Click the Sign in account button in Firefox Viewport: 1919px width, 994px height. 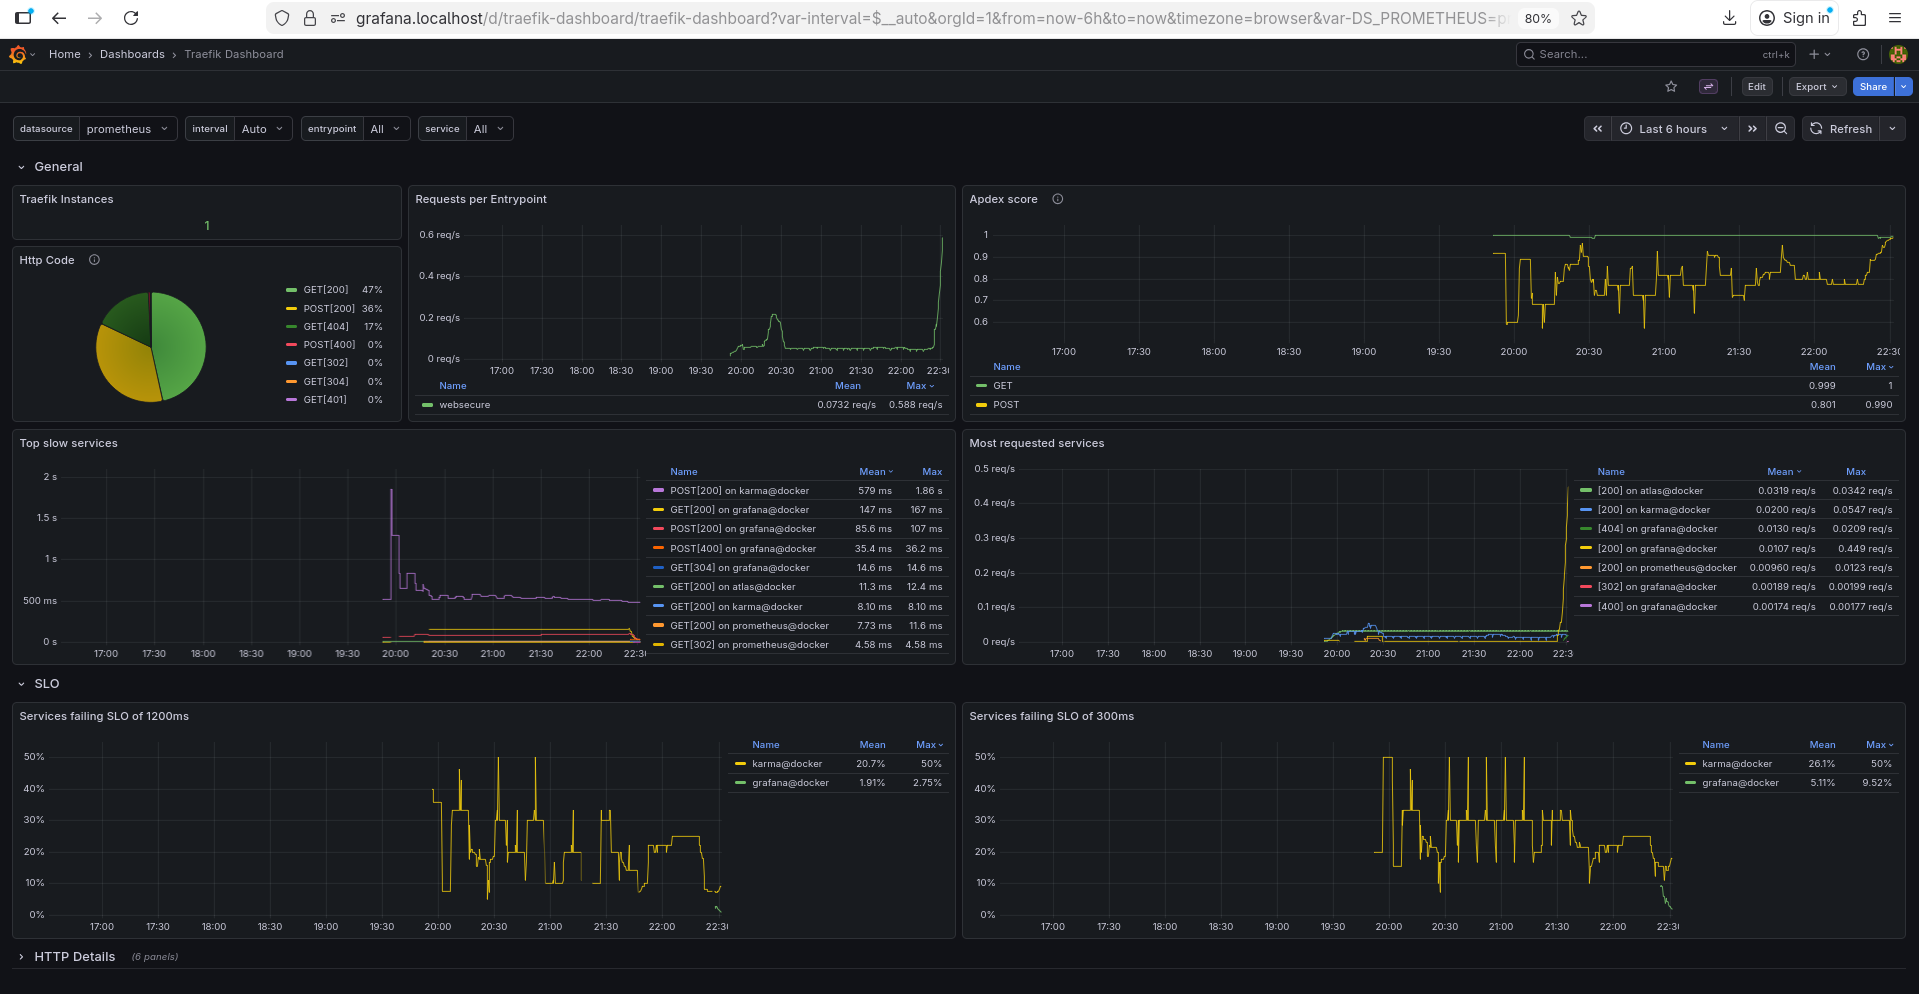[1795, 18]
